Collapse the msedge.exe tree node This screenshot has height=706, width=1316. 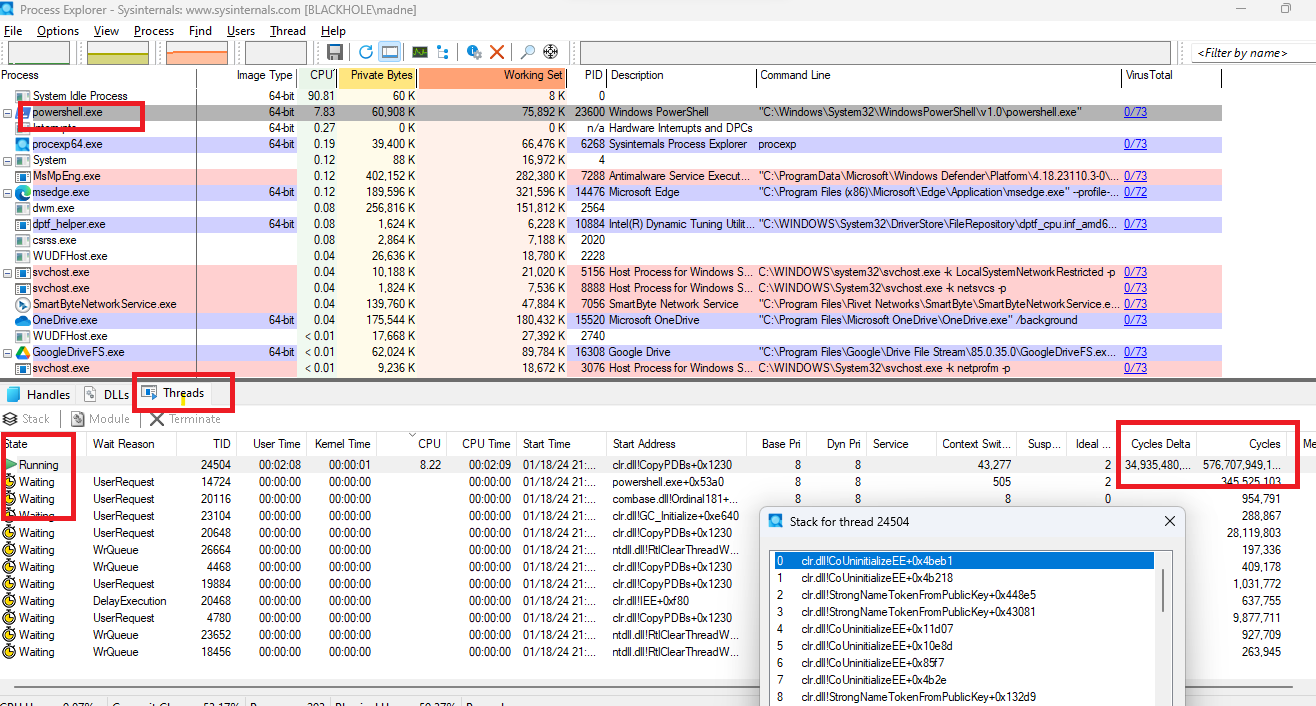[8, 192]
